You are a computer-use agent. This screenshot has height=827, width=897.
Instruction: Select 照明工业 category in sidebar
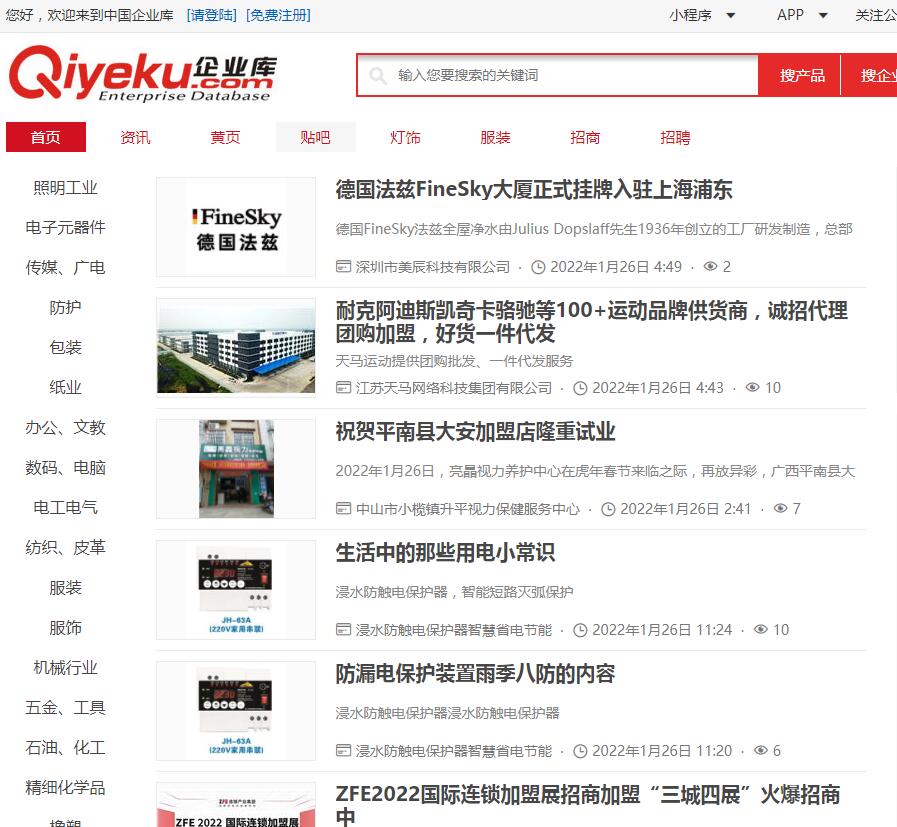pos(65,188)
